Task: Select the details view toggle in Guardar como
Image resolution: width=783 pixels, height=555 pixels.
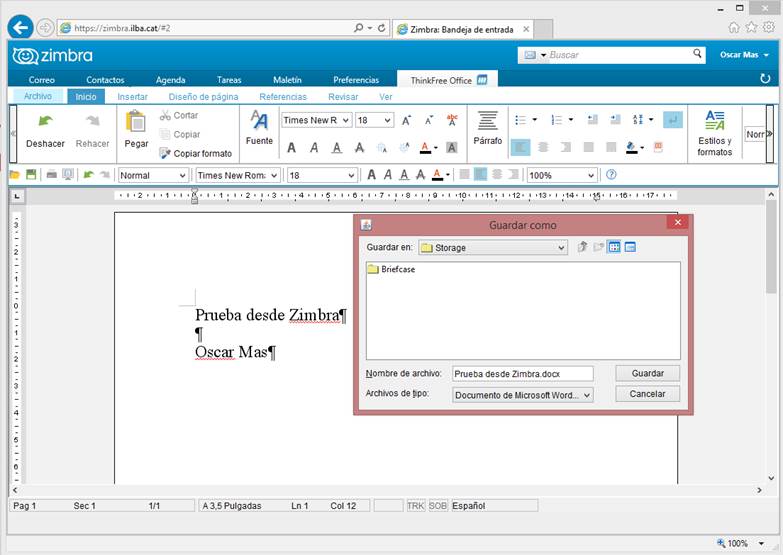Action: tap(630, 247)
